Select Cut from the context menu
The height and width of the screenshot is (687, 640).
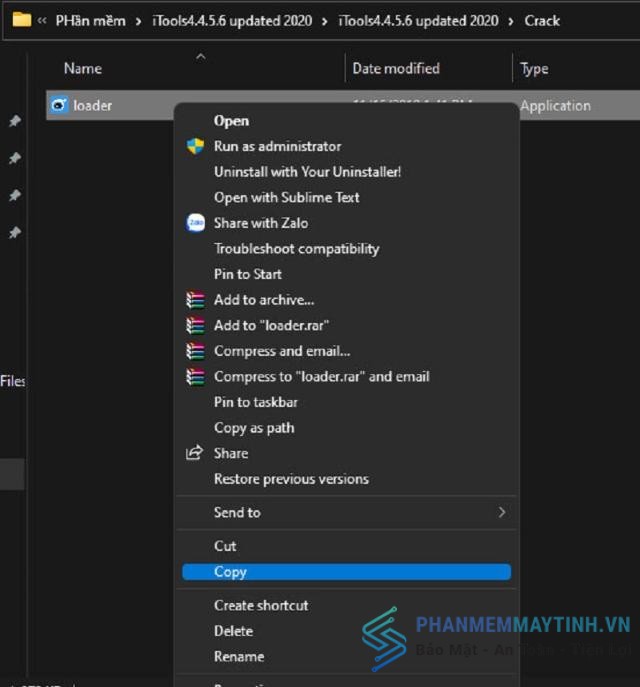(225, 546)
